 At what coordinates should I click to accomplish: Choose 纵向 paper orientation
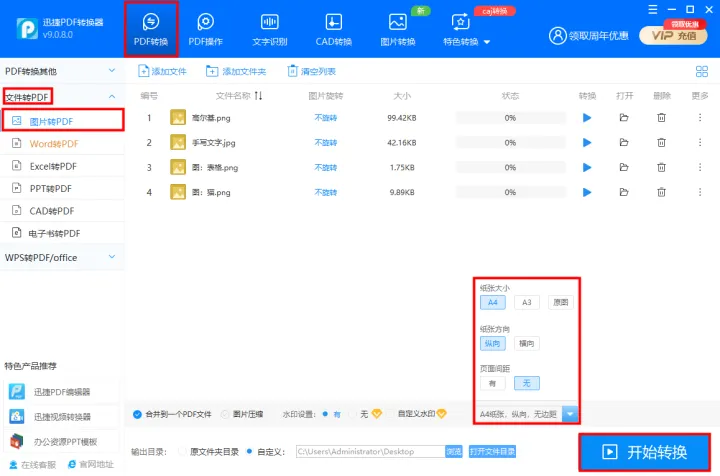493,343
